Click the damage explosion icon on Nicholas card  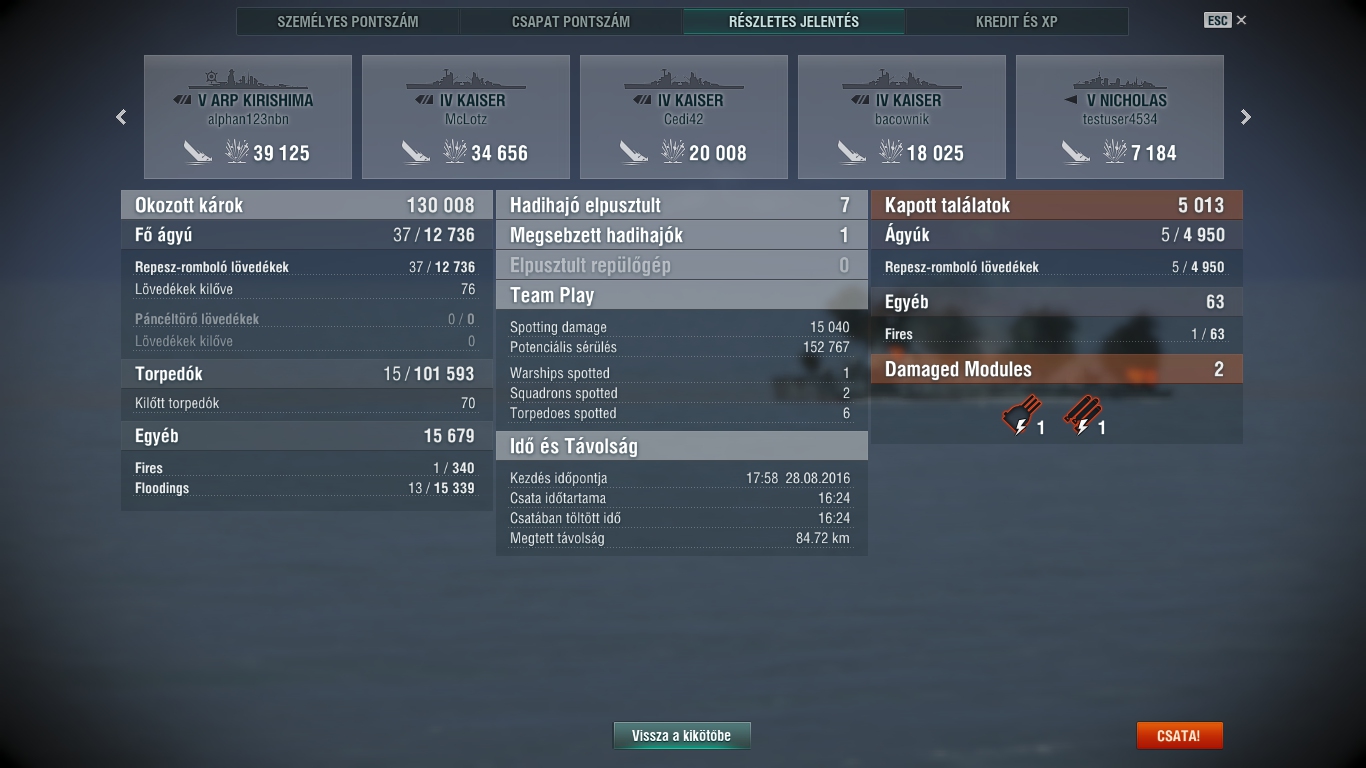pyautogui.click(x=1114, y=152)
